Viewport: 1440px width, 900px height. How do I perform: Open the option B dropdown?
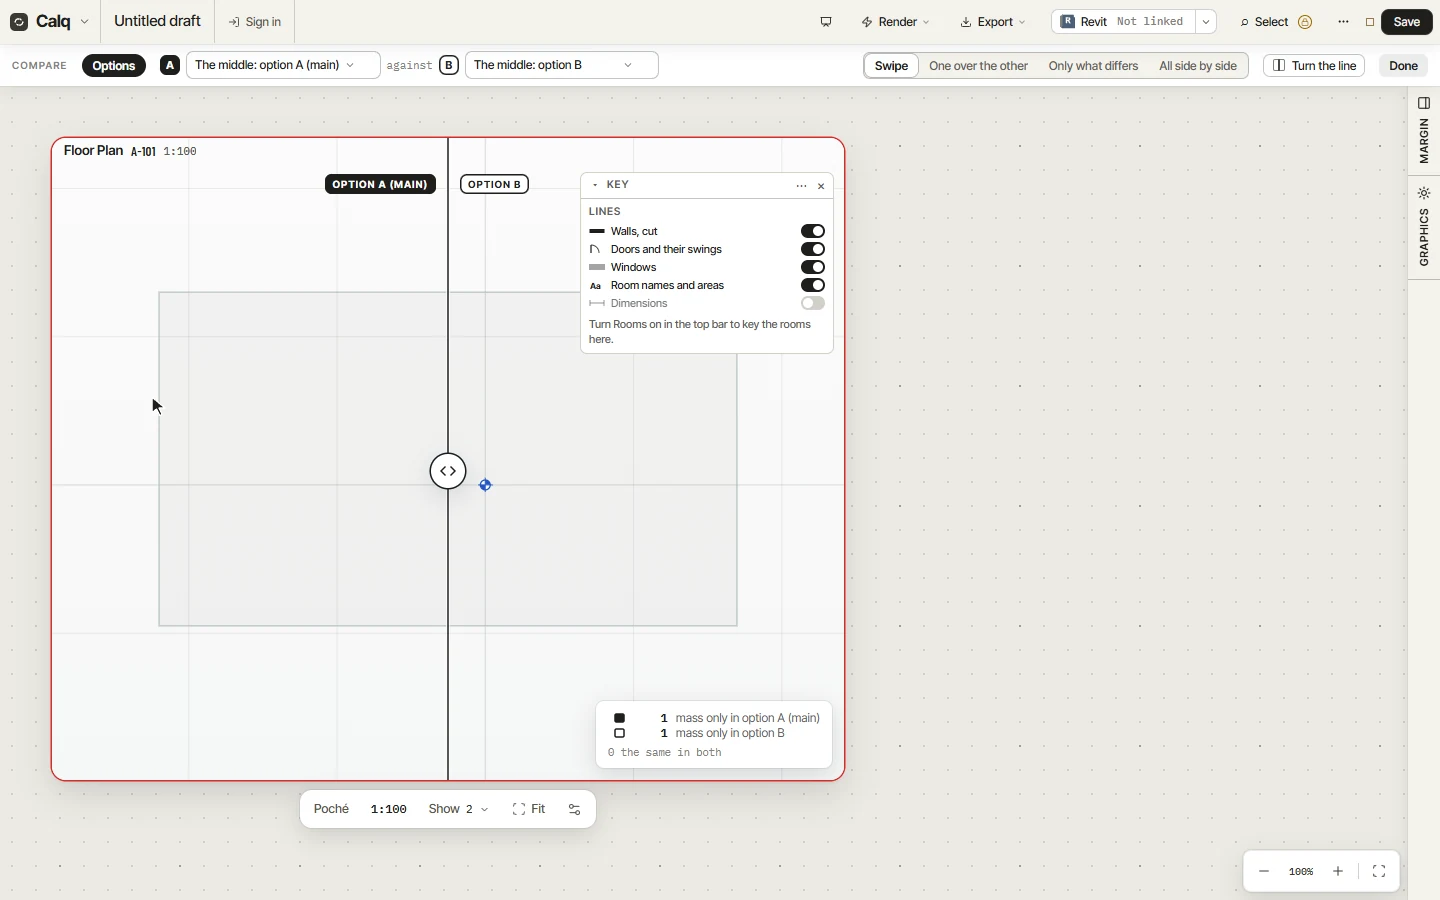[562, 66]
